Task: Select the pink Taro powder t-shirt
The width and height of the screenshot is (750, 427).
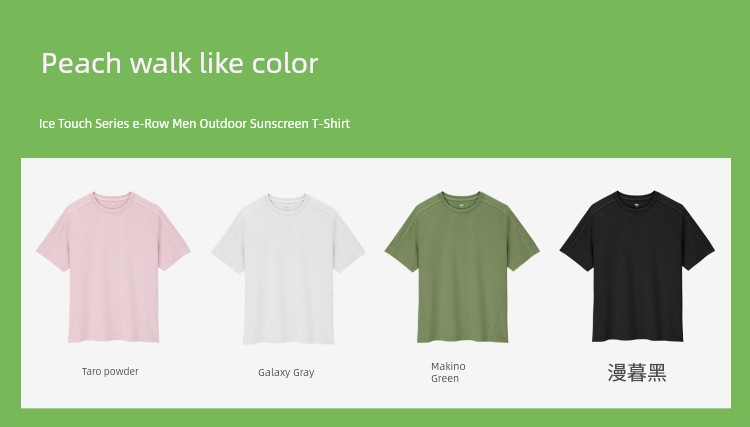Action: pyautogui.click(x=113, y=267)
